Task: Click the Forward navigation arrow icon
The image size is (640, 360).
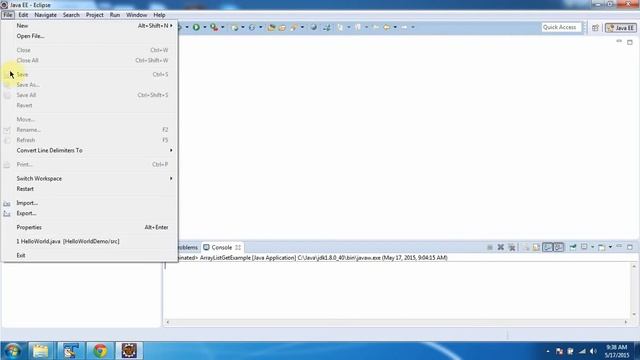Action: click(404, 27)
